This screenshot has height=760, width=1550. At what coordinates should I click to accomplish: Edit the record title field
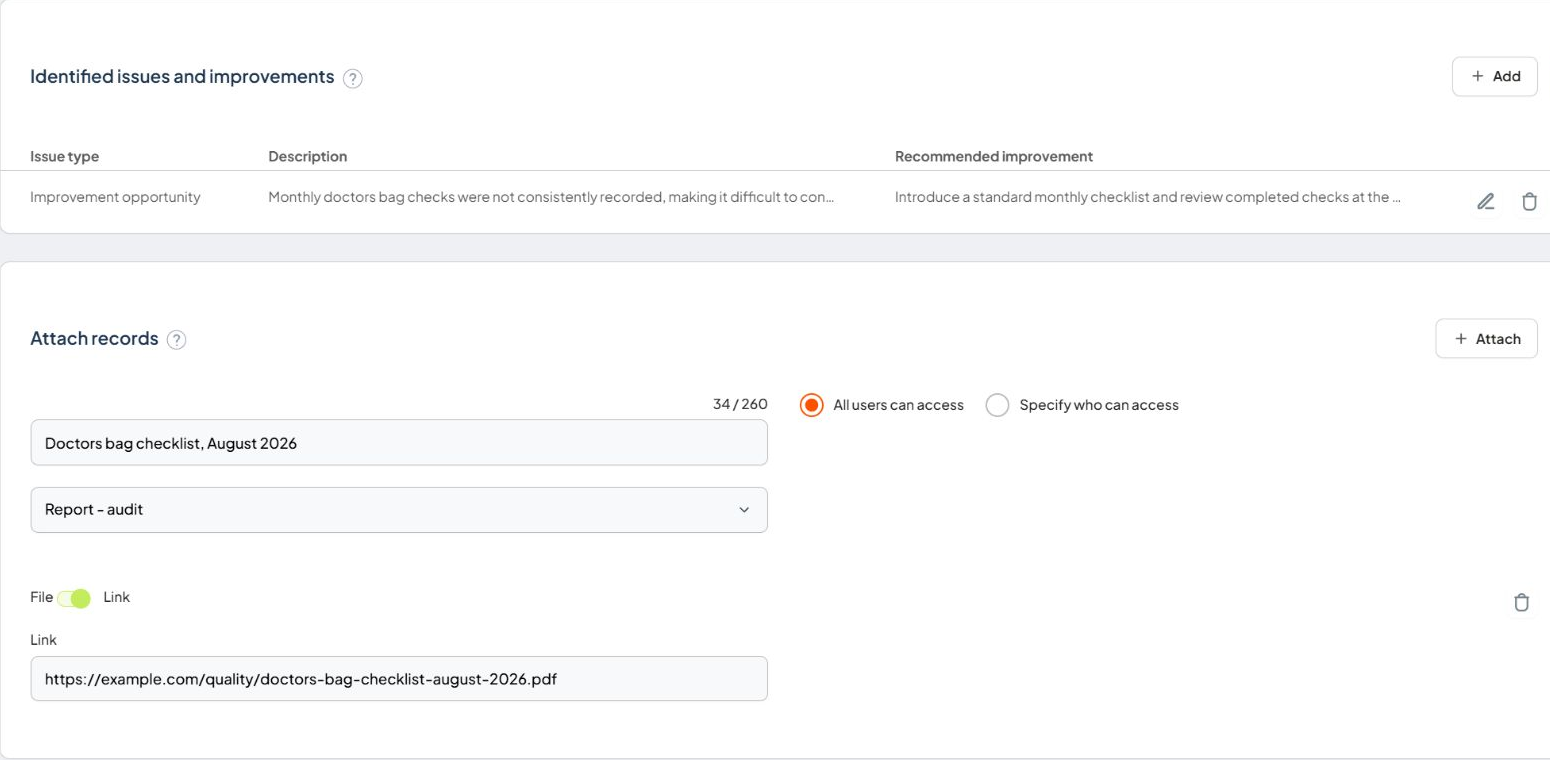coord(399,442)
